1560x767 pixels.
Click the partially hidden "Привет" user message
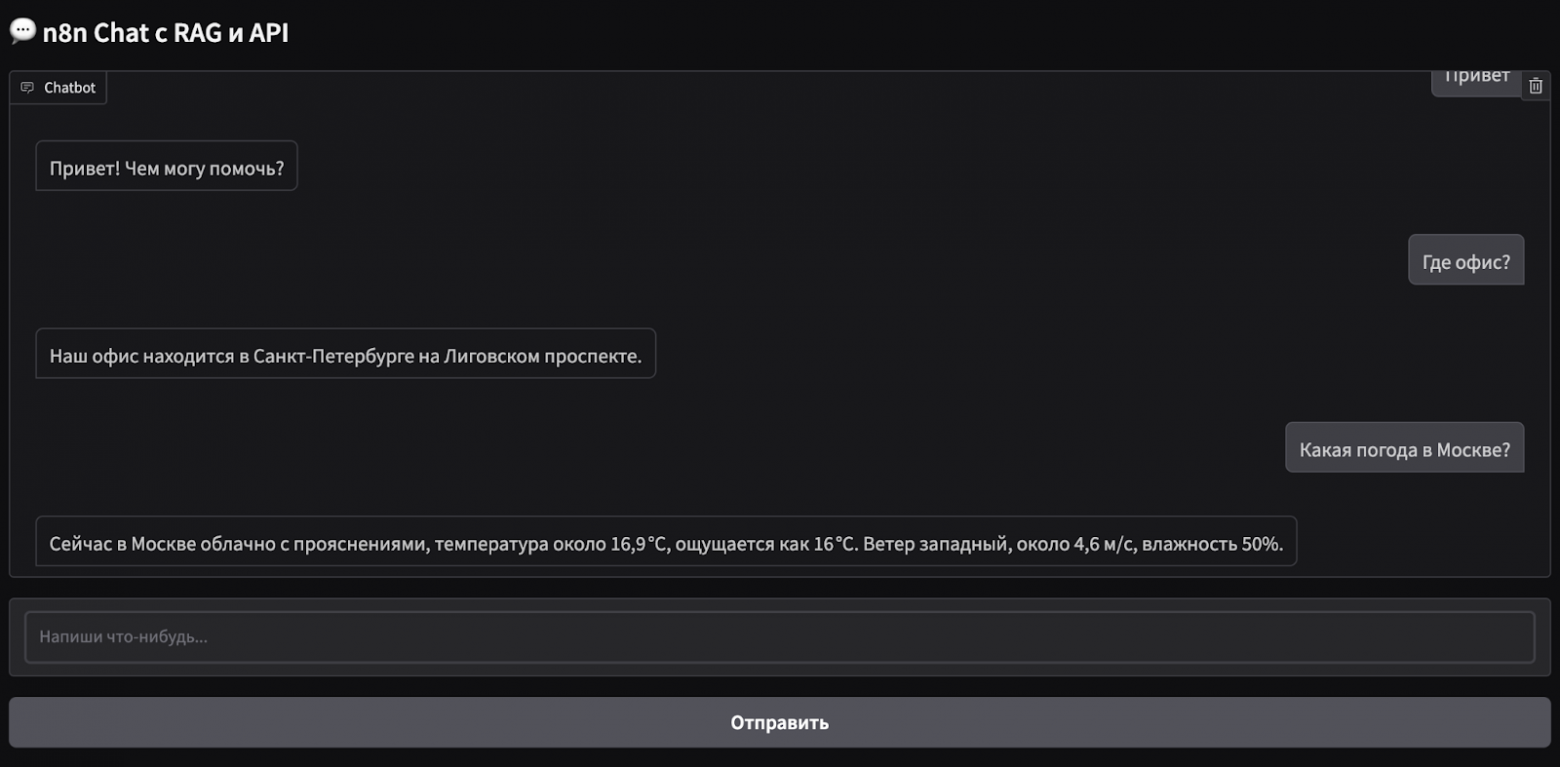point(1476,78)
